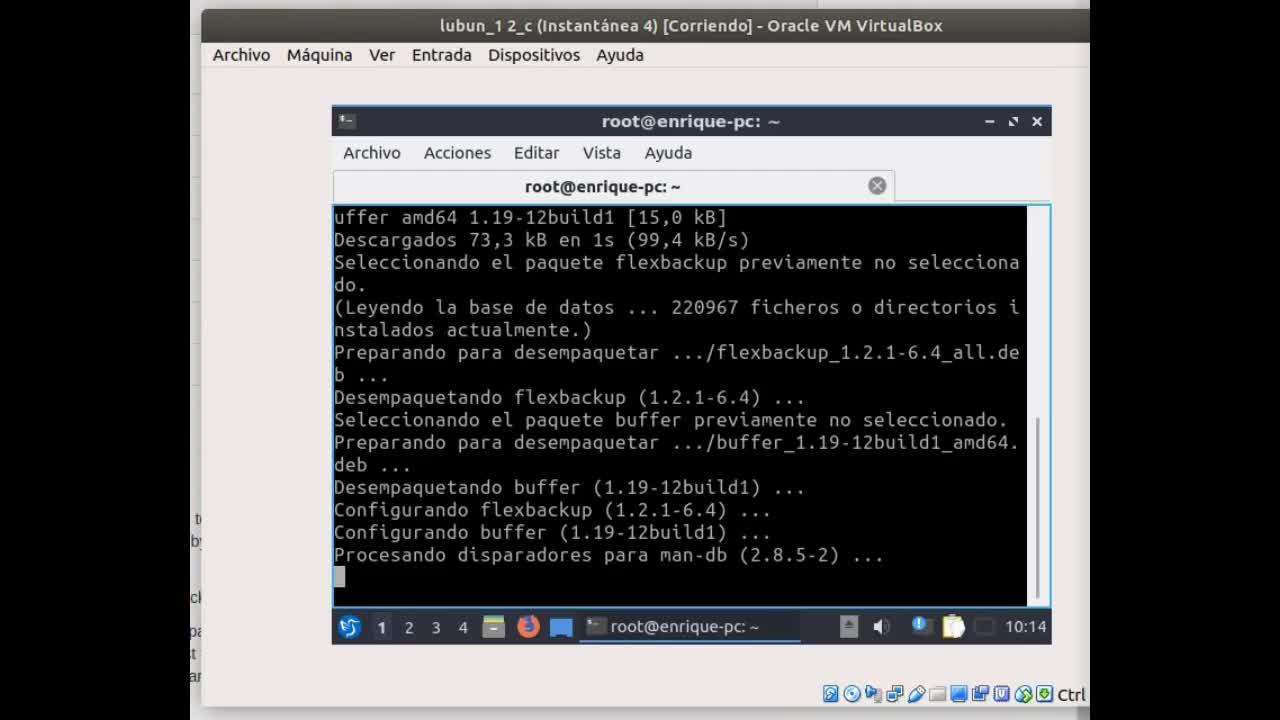The image size is (1280, 720).
Task: Switch to workspace 3
Action: [x=436, y=627]
